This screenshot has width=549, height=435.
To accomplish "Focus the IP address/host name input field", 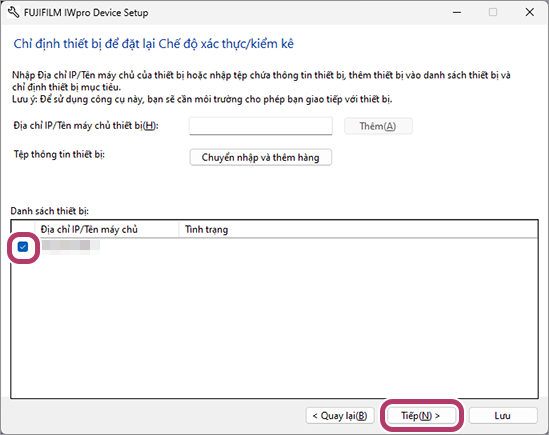I will pyautogui.click(x=260, y=126).
